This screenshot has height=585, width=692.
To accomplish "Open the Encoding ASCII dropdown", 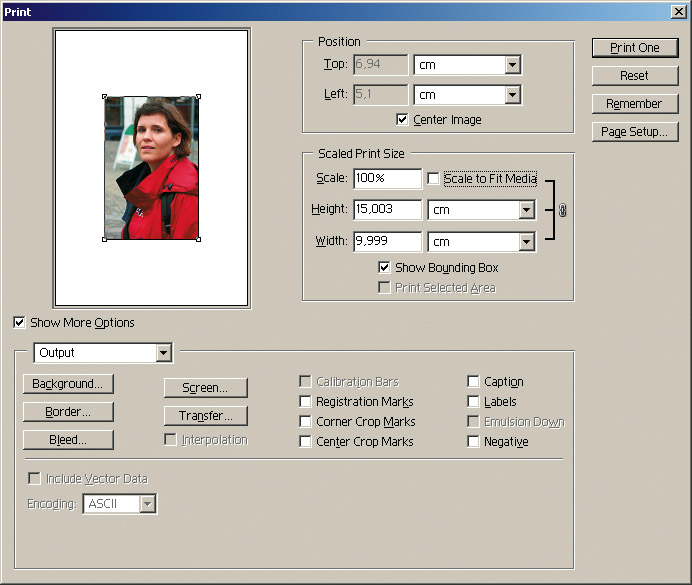I will pos(147,504).
